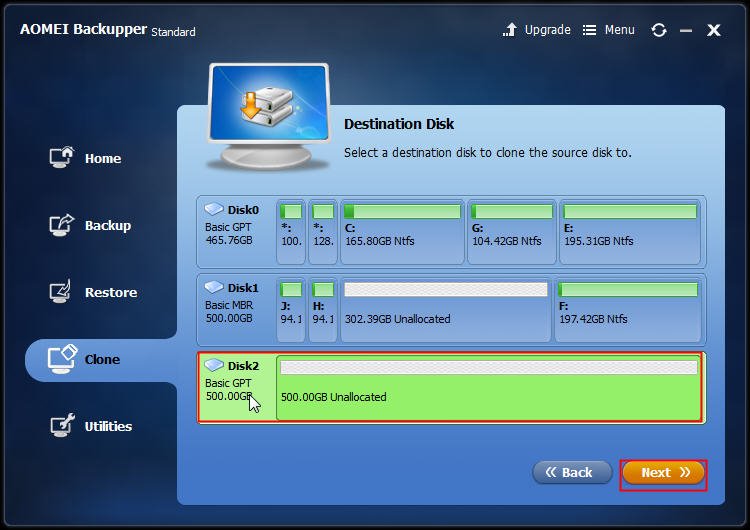The height and width of the screenshot is (530, 750).
Task: Click the C: 165.80GB Ntfs partition
Action: (402, 231)
